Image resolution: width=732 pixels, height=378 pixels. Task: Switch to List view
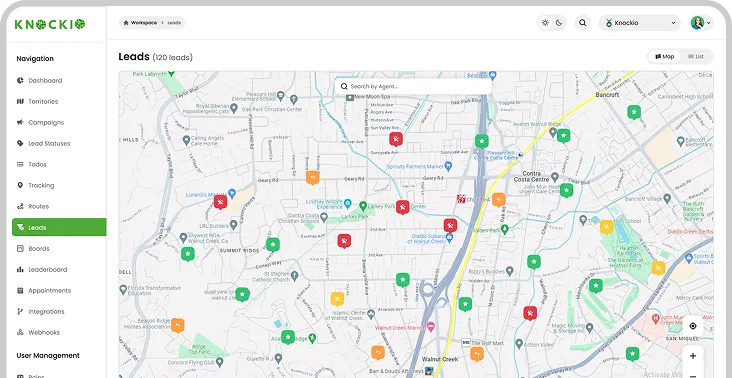[696, 56]
